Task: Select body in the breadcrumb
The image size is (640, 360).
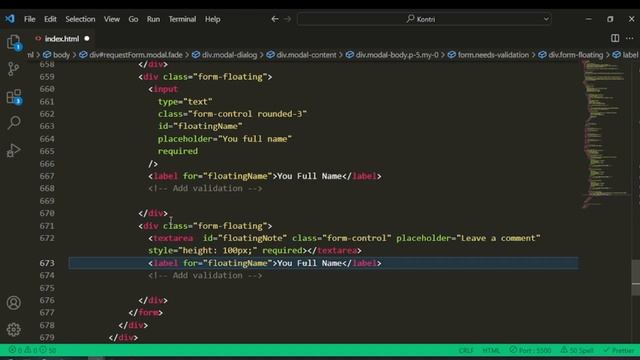Action: click(56, 55)
